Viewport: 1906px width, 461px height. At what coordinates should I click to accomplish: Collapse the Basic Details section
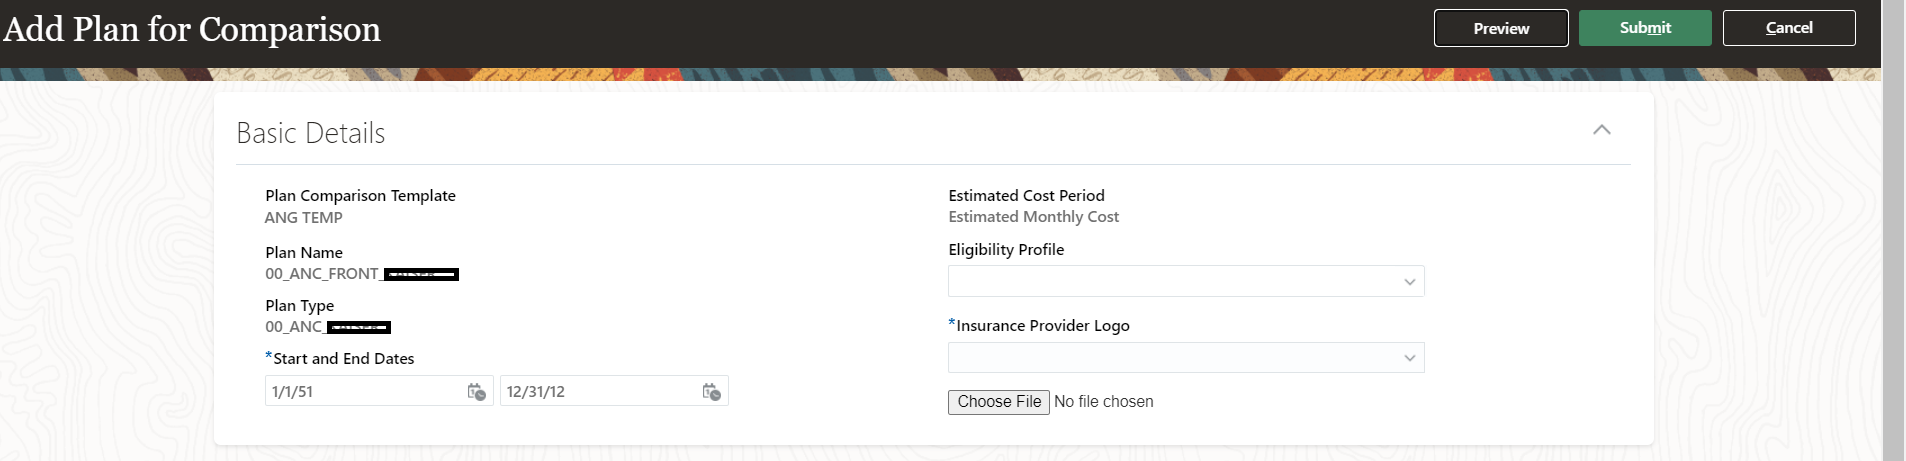pos(1601,130)
